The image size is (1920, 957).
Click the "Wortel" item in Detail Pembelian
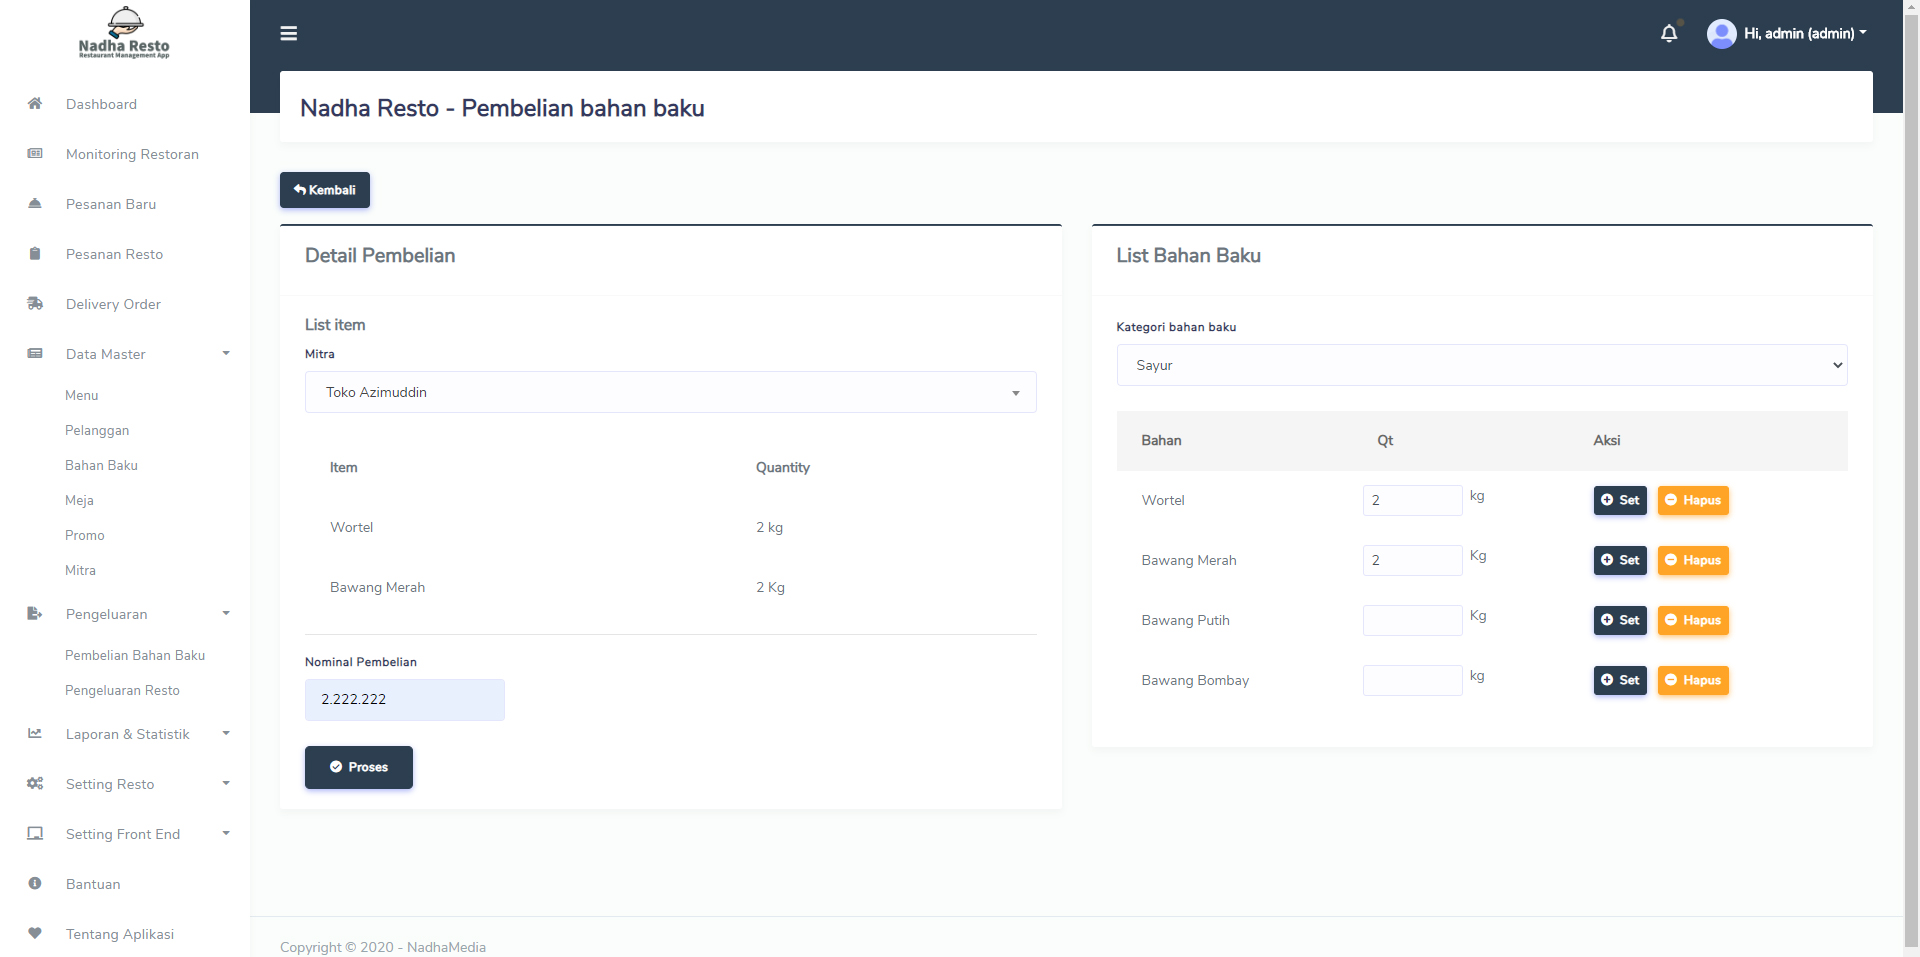[x=352, y=527]
